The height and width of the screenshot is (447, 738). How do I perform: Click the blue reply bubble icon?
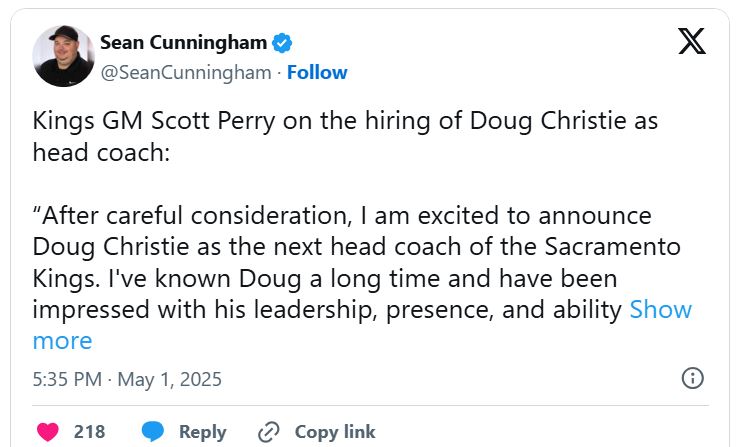point(153,432)
